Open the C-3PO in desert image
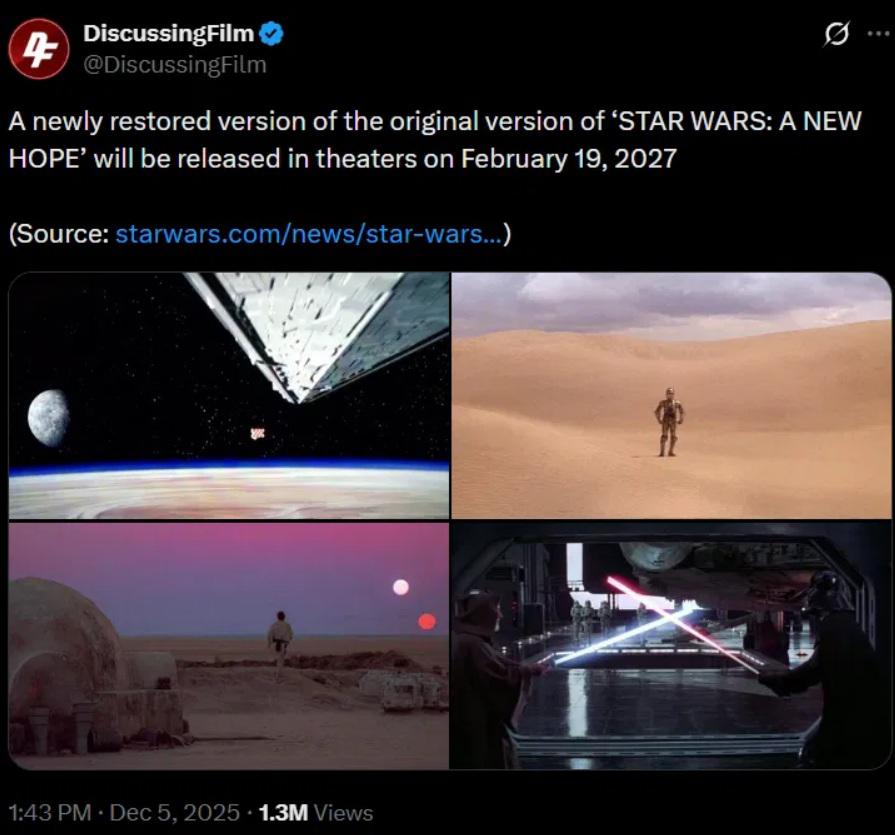895x835 pixels. [671, 396]
